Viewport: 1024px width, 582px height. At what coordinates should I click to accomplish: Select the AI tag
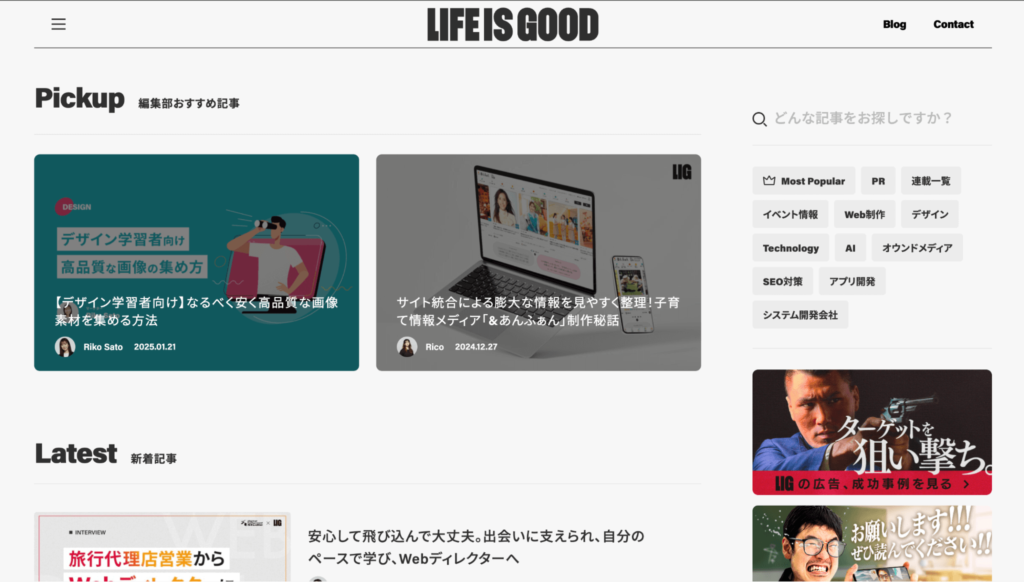coord(850,248)
